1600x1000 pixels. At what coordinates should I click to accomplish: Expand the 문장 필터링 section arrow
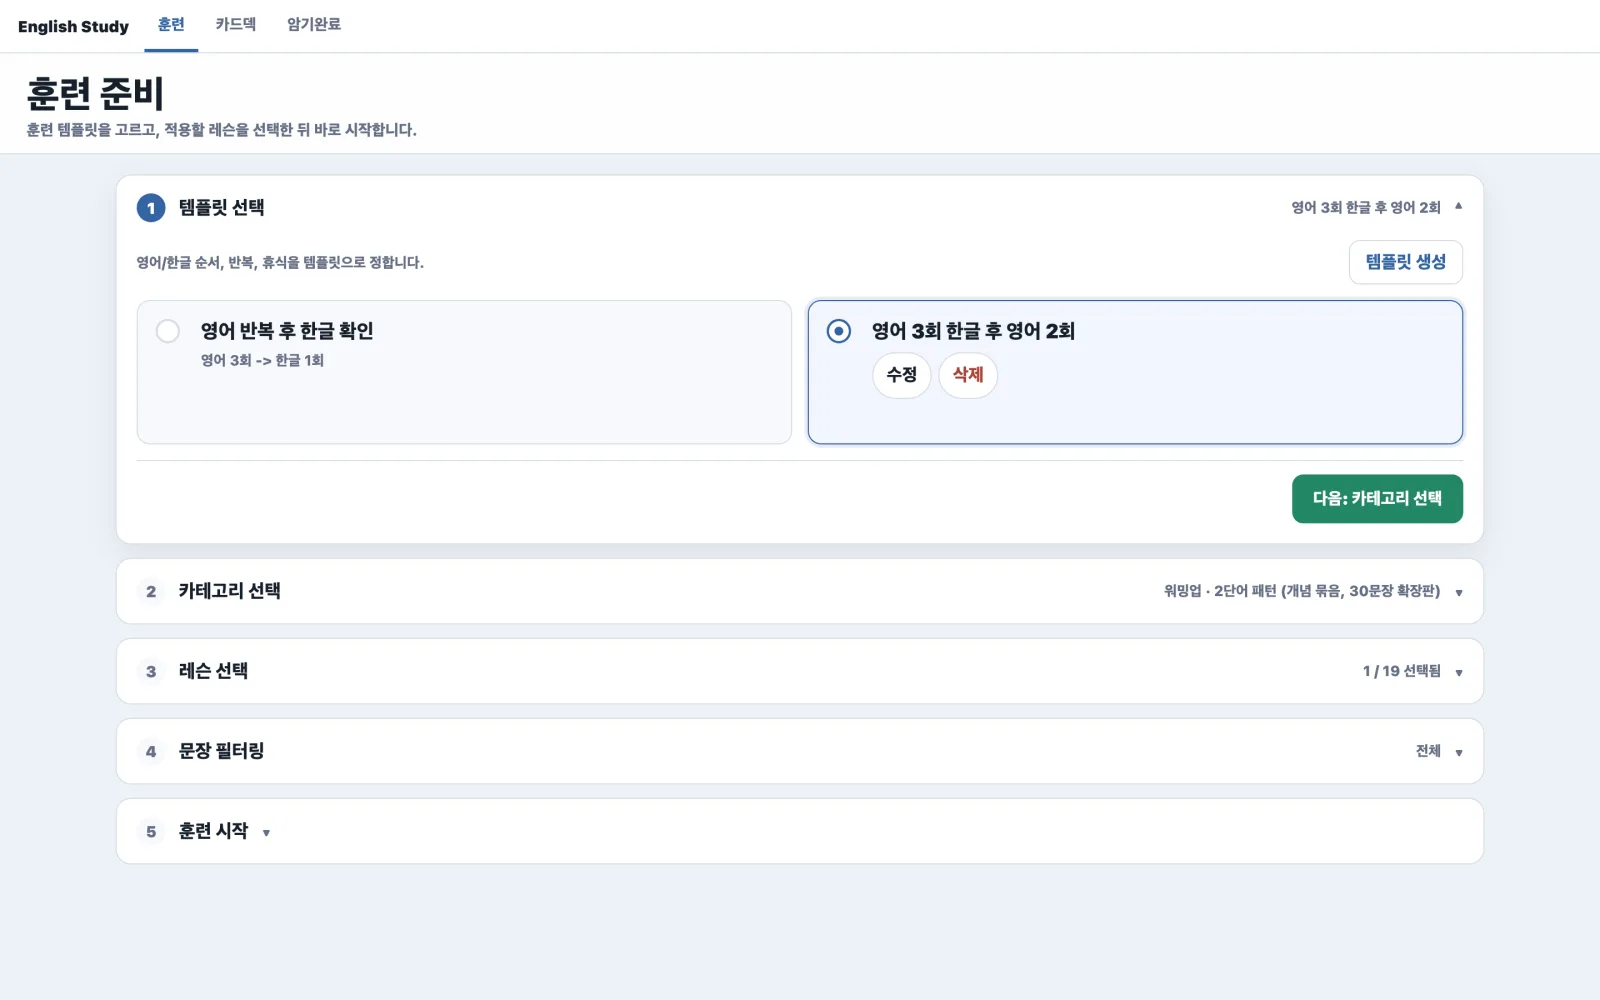(1459, 753)
